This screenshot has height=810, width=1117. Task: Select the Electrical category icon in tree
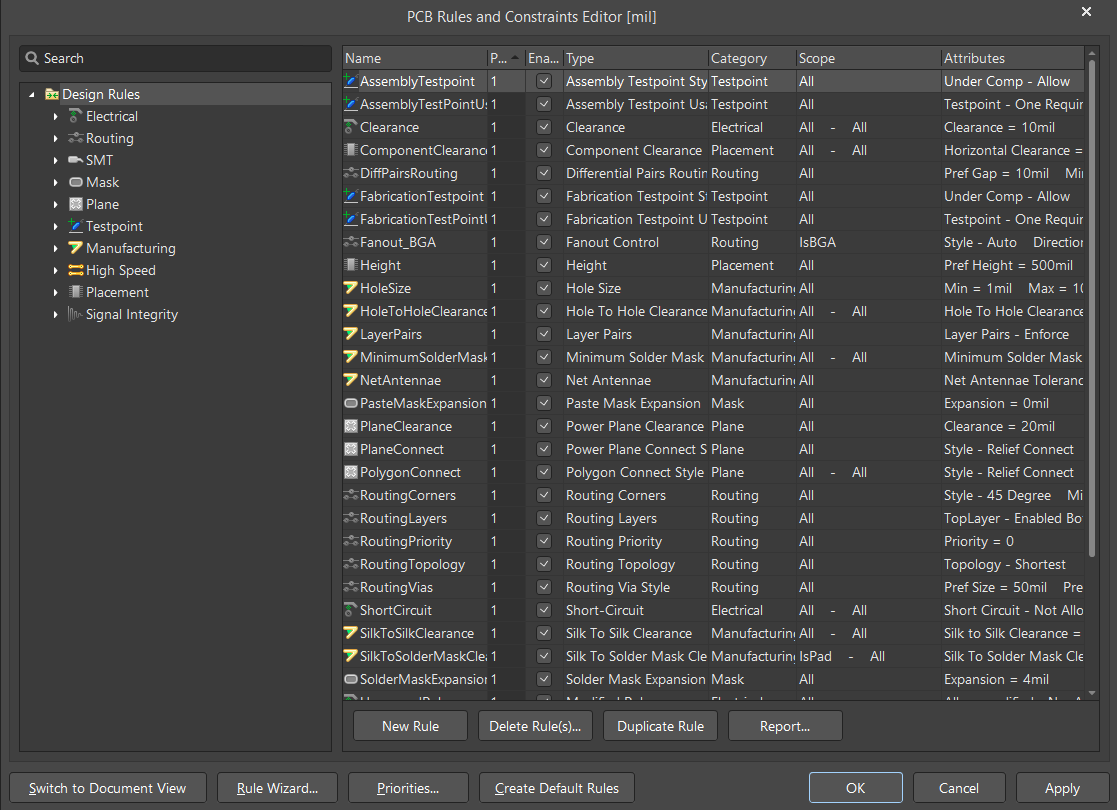pyautogui.click(x=76, y=116)
